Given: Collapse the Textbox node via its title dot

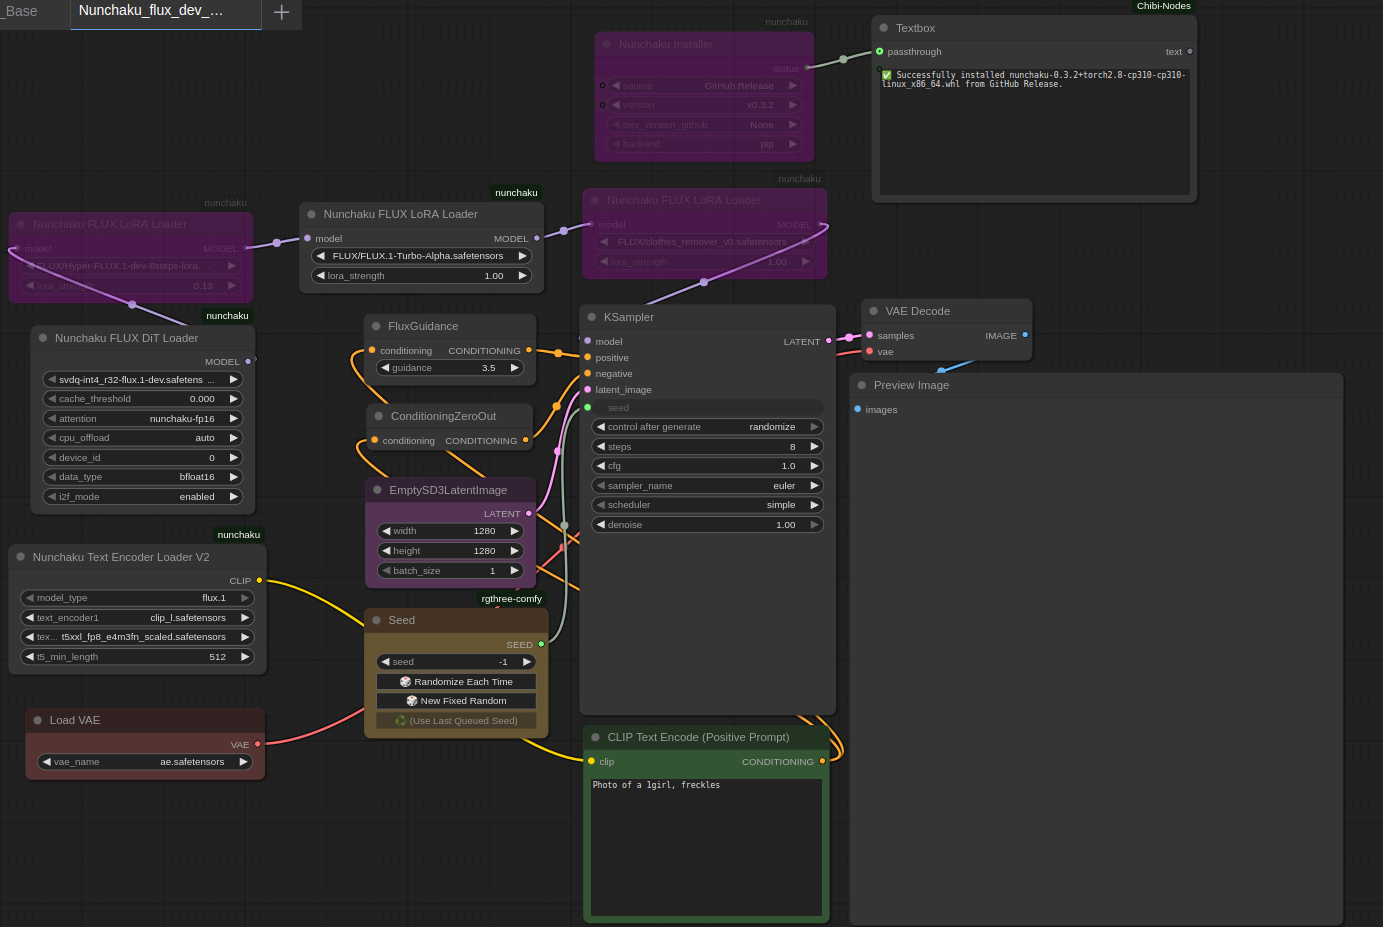Looking at the screenshot, I should pyautogui.click(x=883, y=28).
